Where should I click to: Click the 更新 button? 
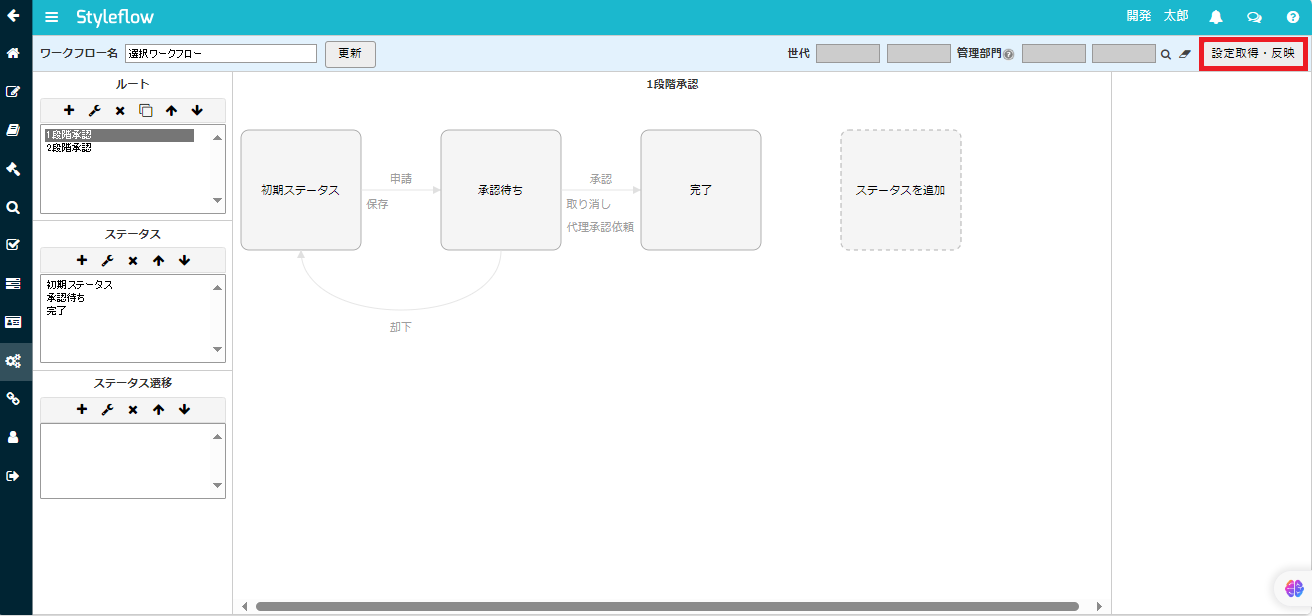(350, 54)
